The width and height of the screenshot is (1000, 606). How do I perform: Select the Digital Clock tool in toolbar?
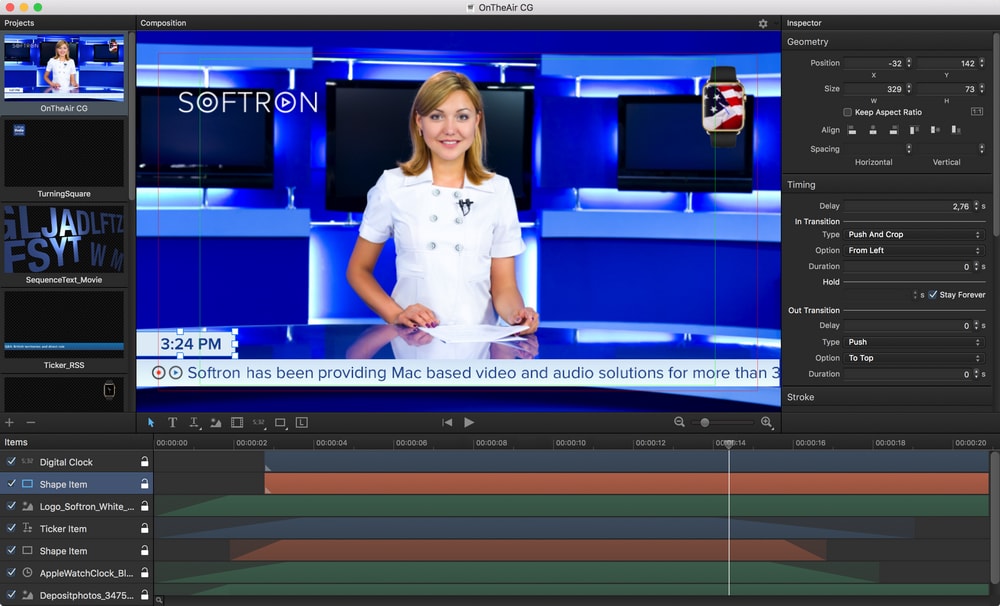258,422
